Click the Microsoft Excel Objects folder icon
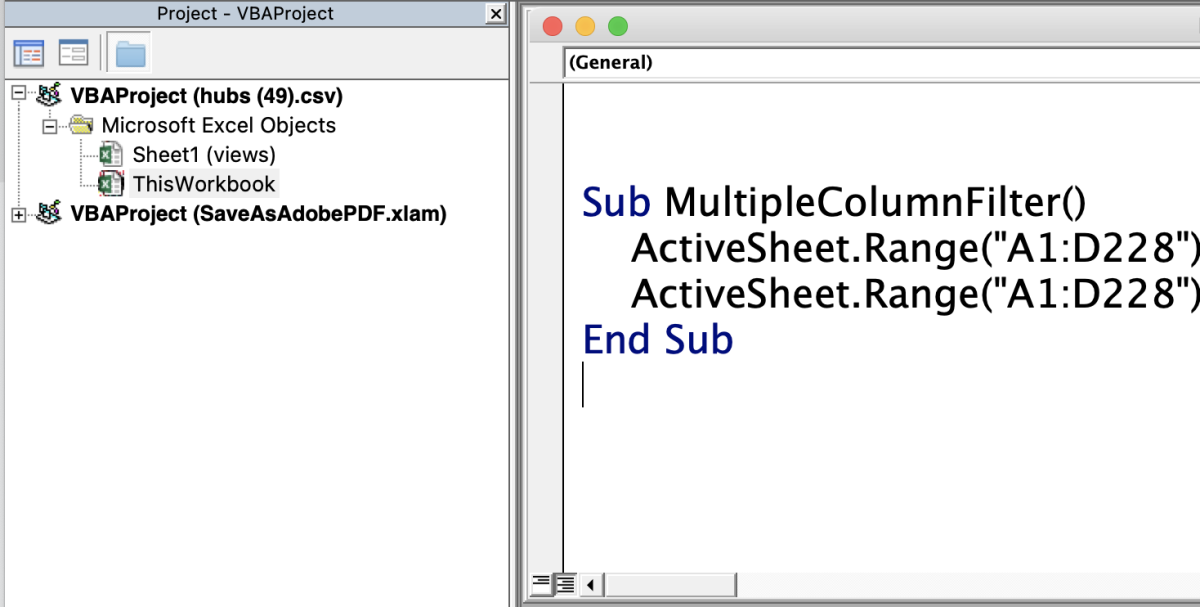Viewport: 1200px width, 607px height. pos(80,126)
